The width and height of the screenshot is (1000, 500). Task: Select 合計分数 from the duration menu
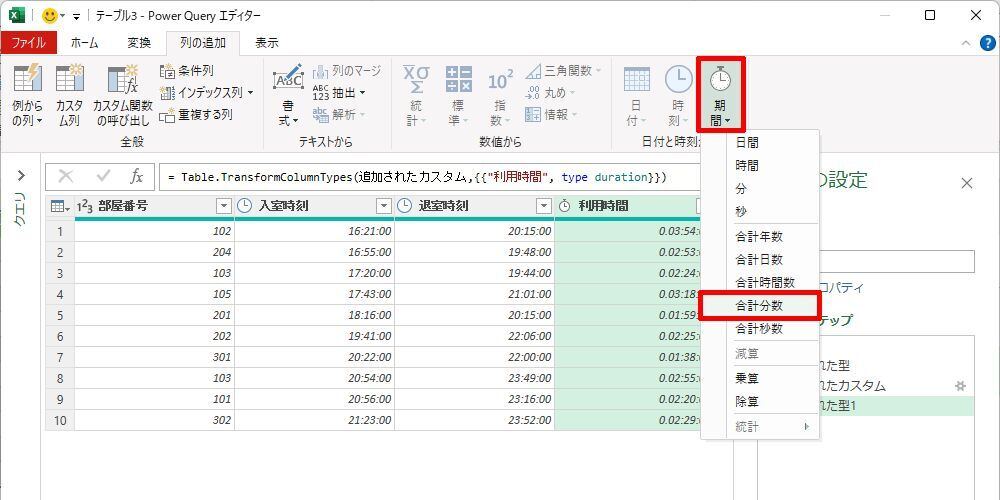[759, 305]
